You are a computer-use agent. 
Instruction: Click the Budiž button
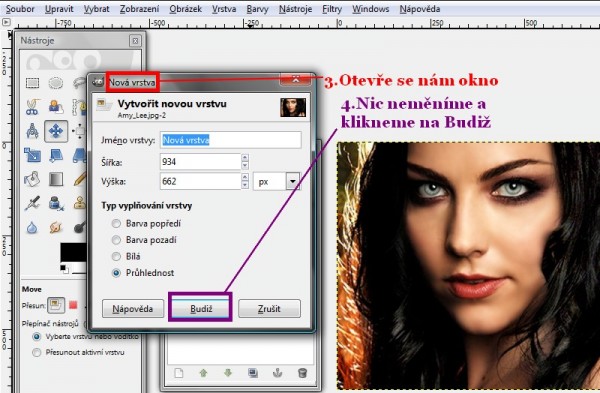(201, 308)
